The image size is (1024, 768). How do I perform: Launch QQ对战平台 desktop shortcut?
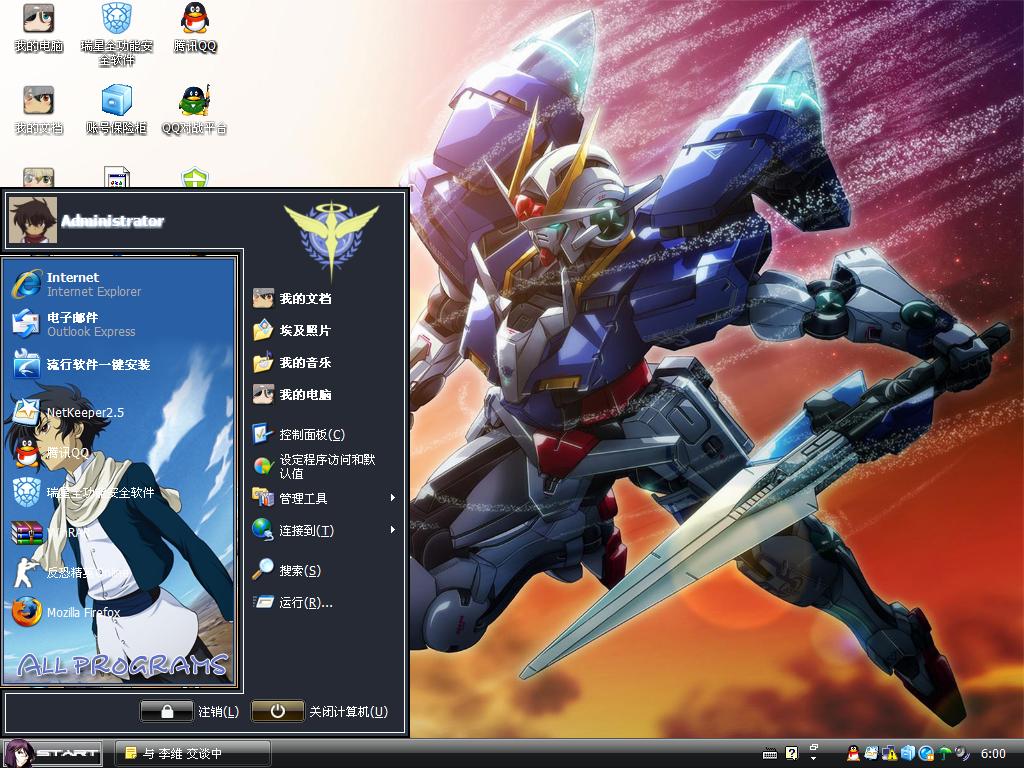coord(195,110)
